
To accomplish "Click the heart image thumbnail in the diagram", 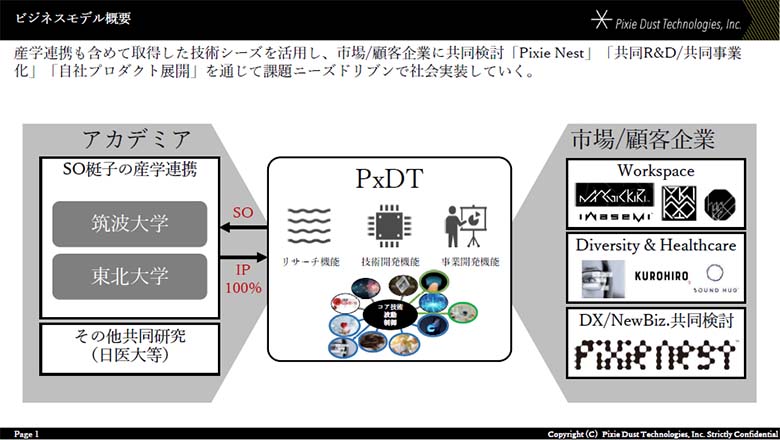I will [x=344, y=324].
